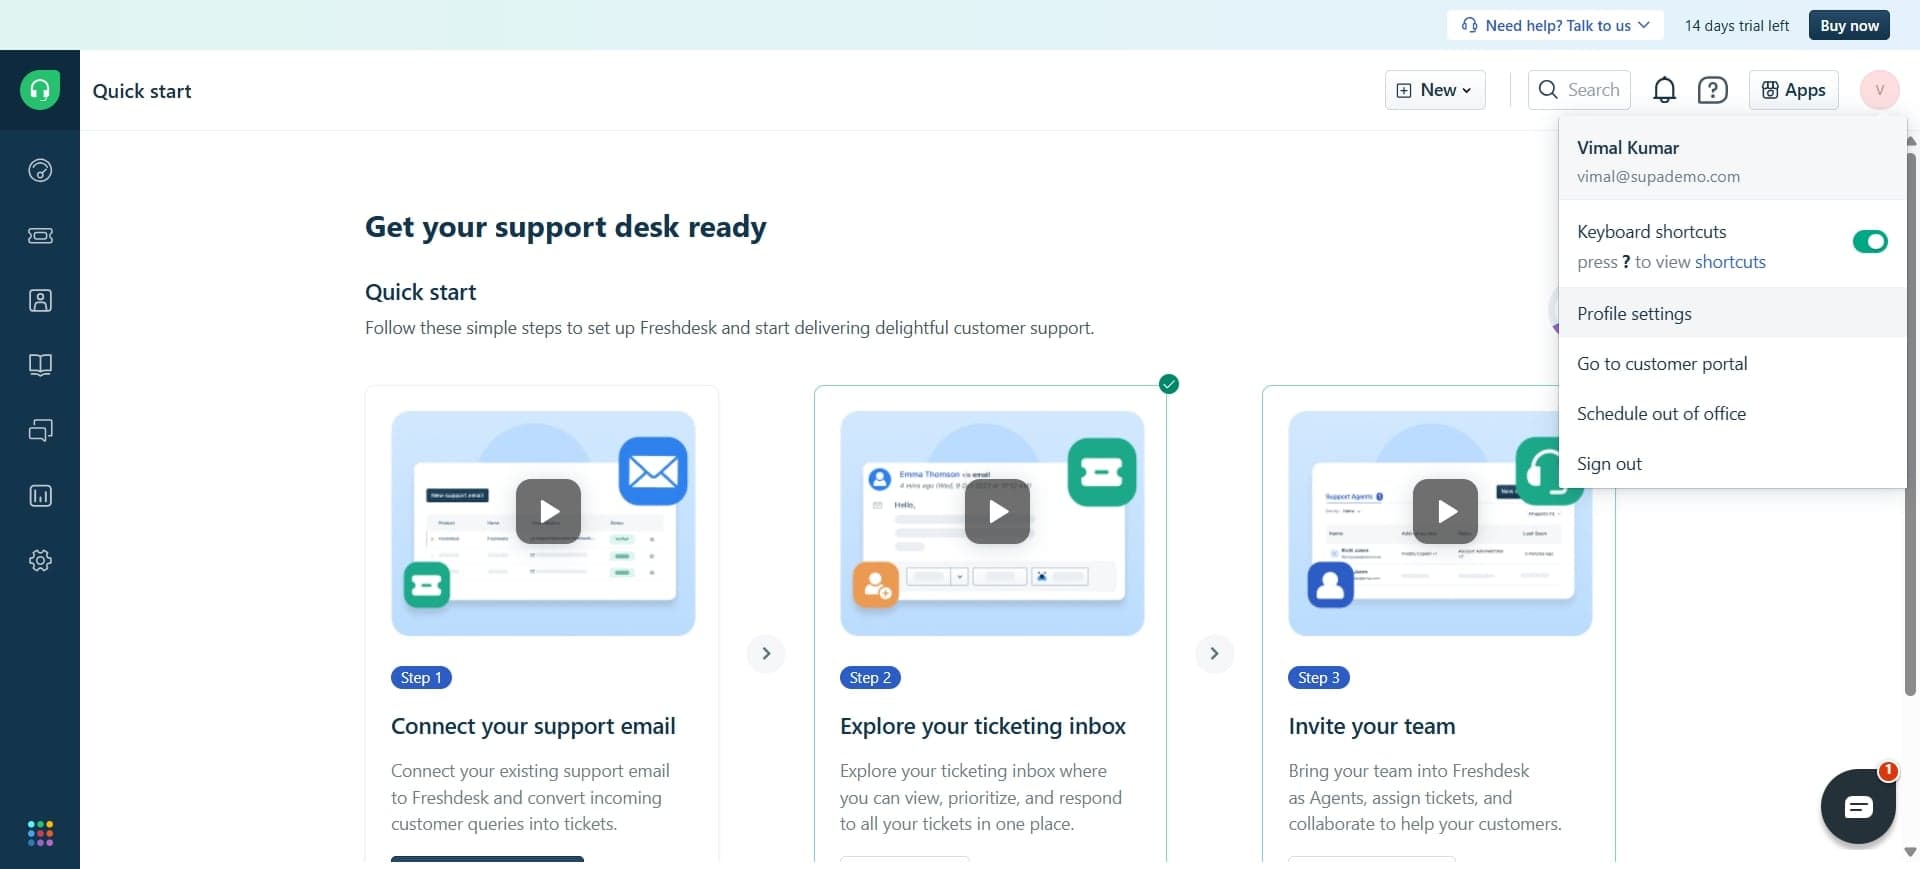Screen dimensions: 1920x869
Task: Click the Explore your ticketing inbox heading
Action: point(983,726)
